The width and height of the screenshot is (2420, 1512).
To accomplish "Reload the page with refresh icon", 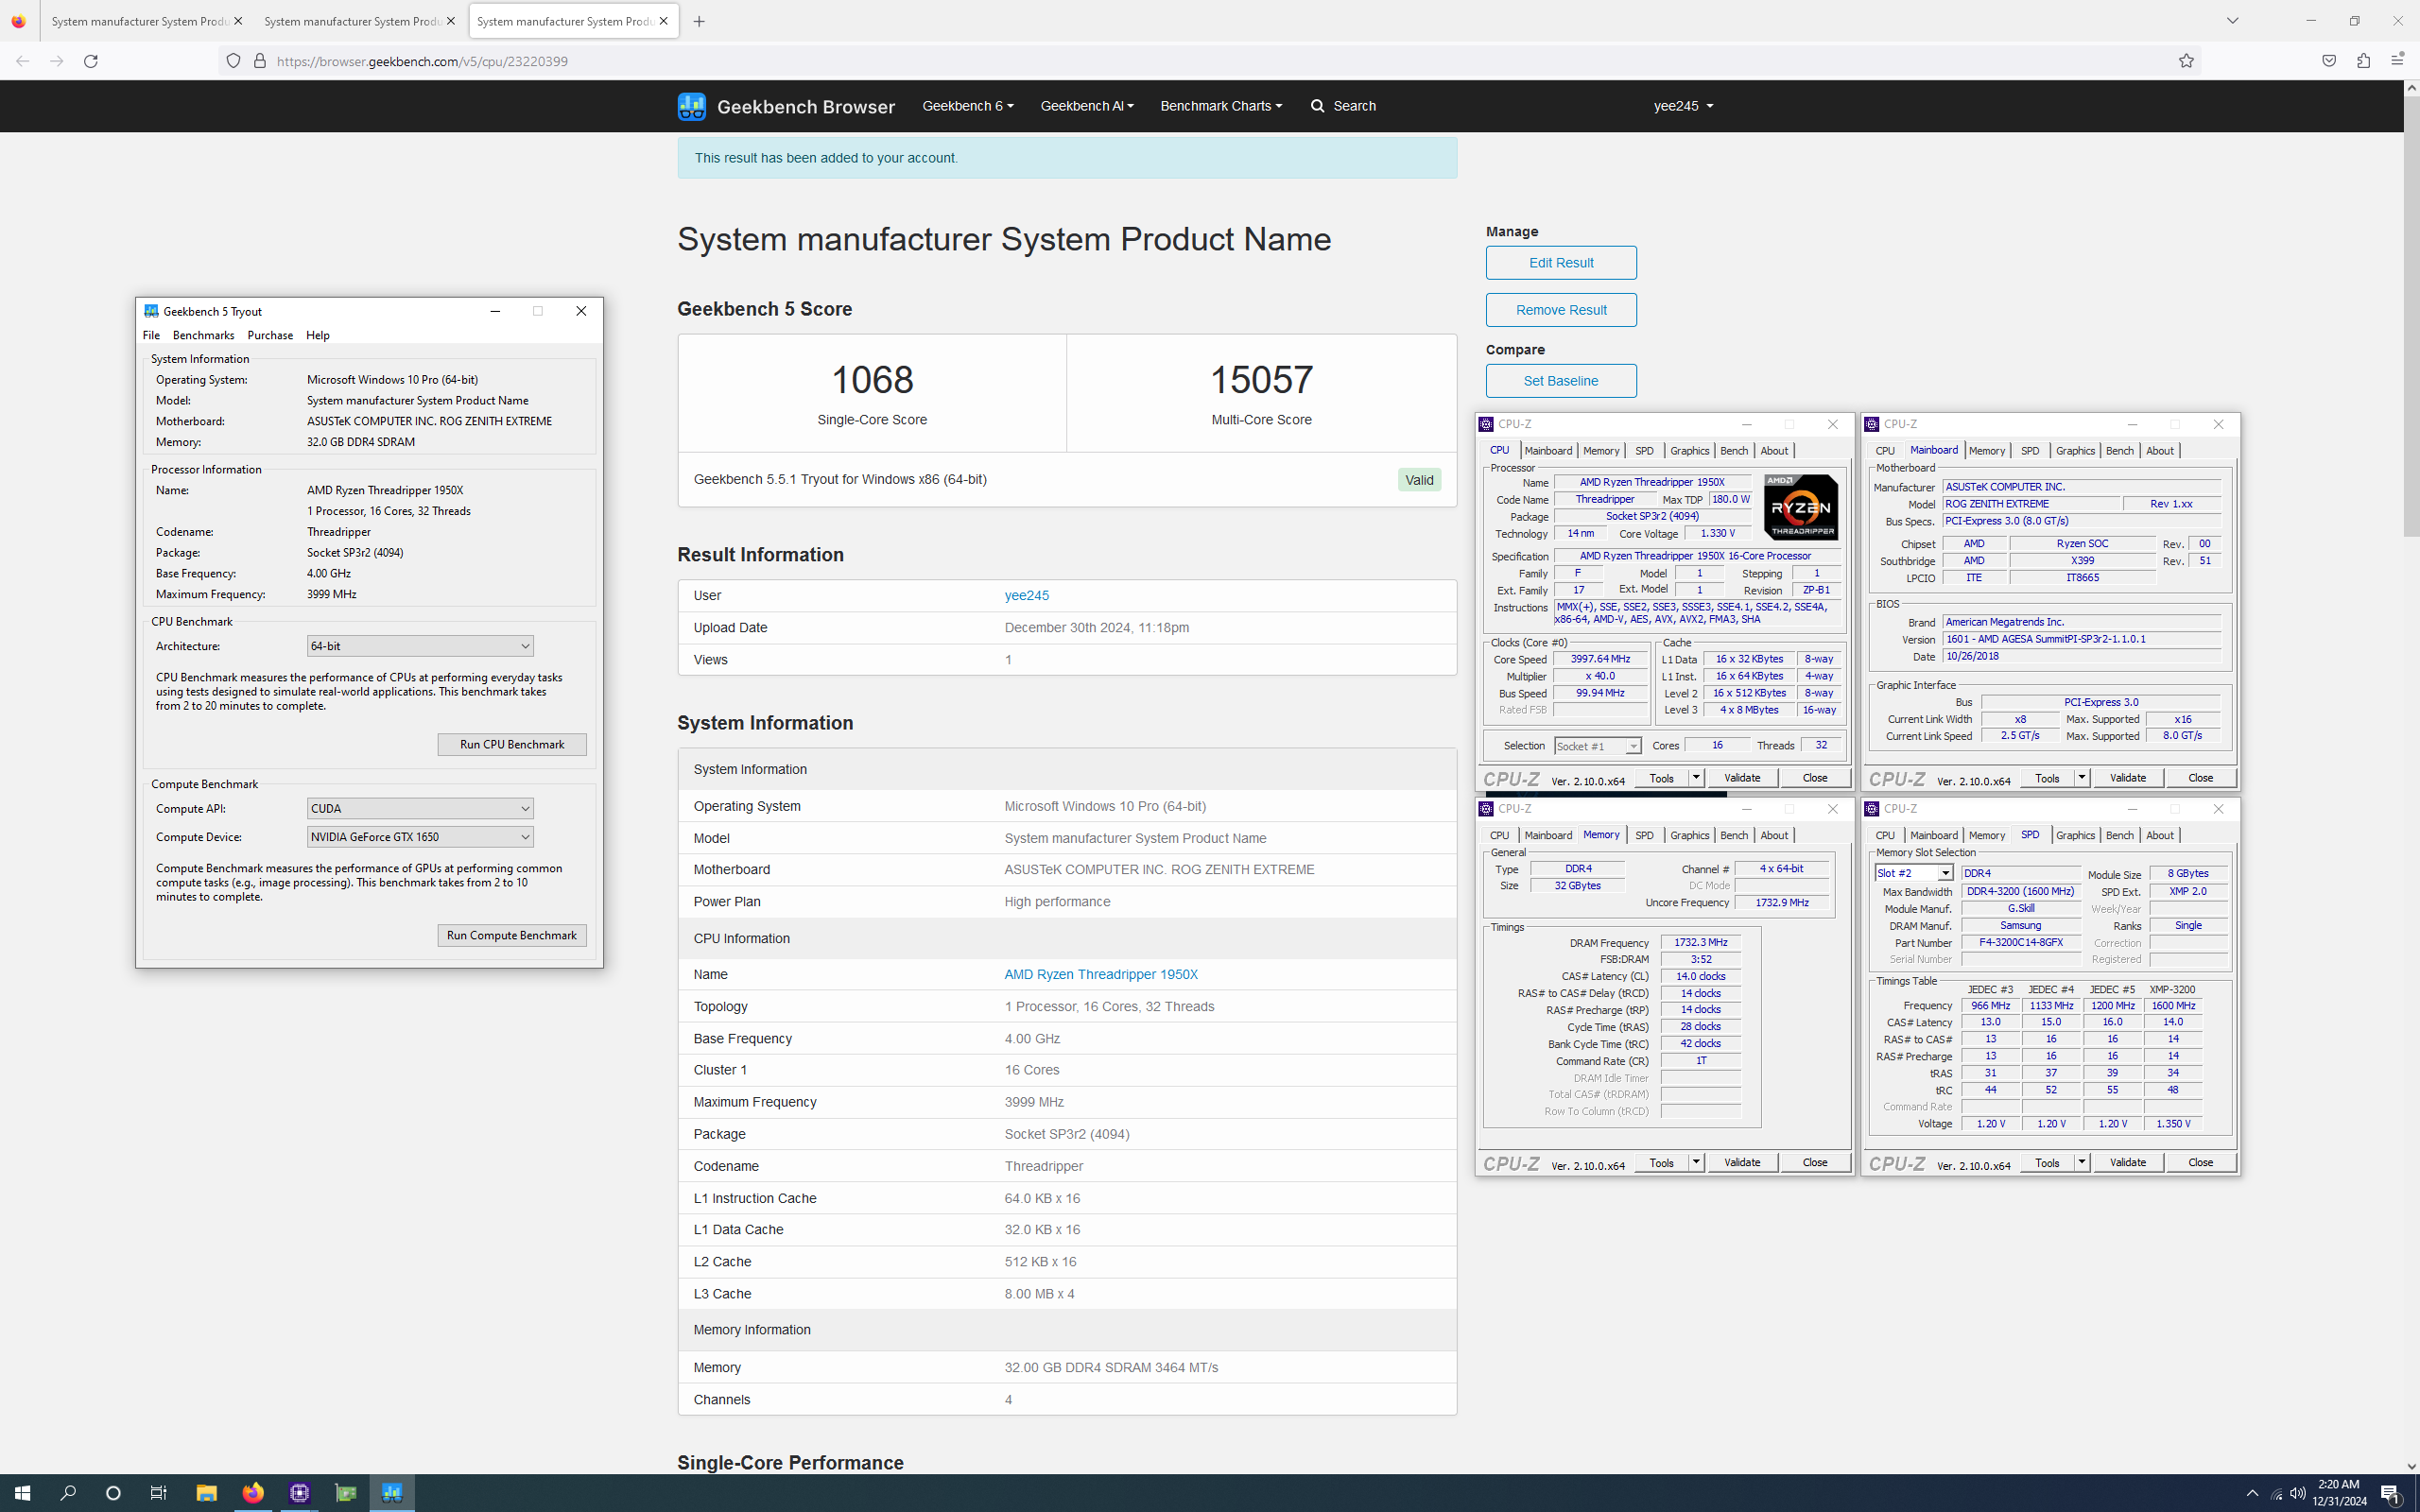I will click(x=91, y=61).
